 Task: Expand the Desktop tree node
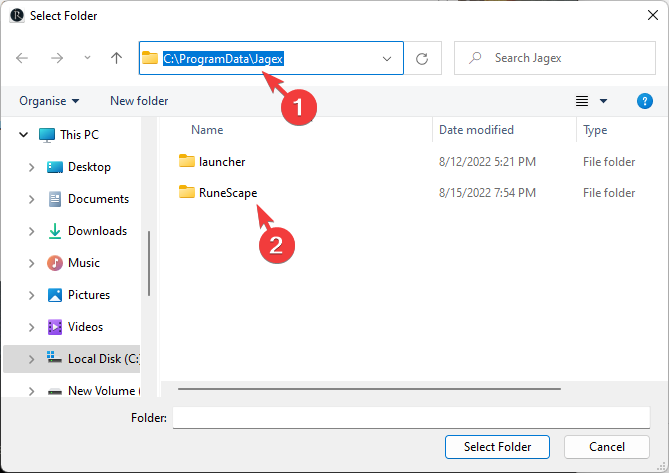32,167
